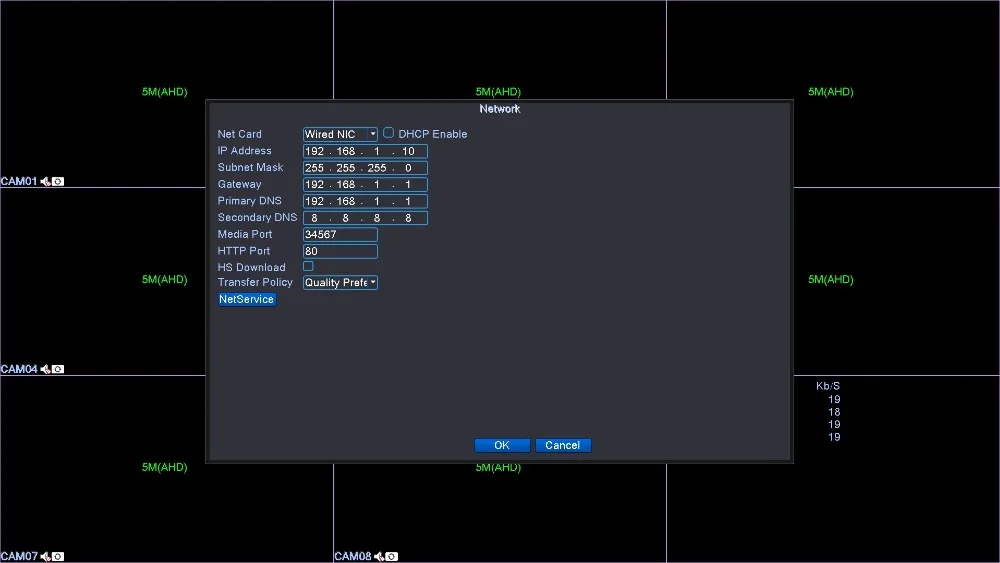1000x563 pixels.
Task: Open the NetService settings button
Action: [x=247, y=299]
